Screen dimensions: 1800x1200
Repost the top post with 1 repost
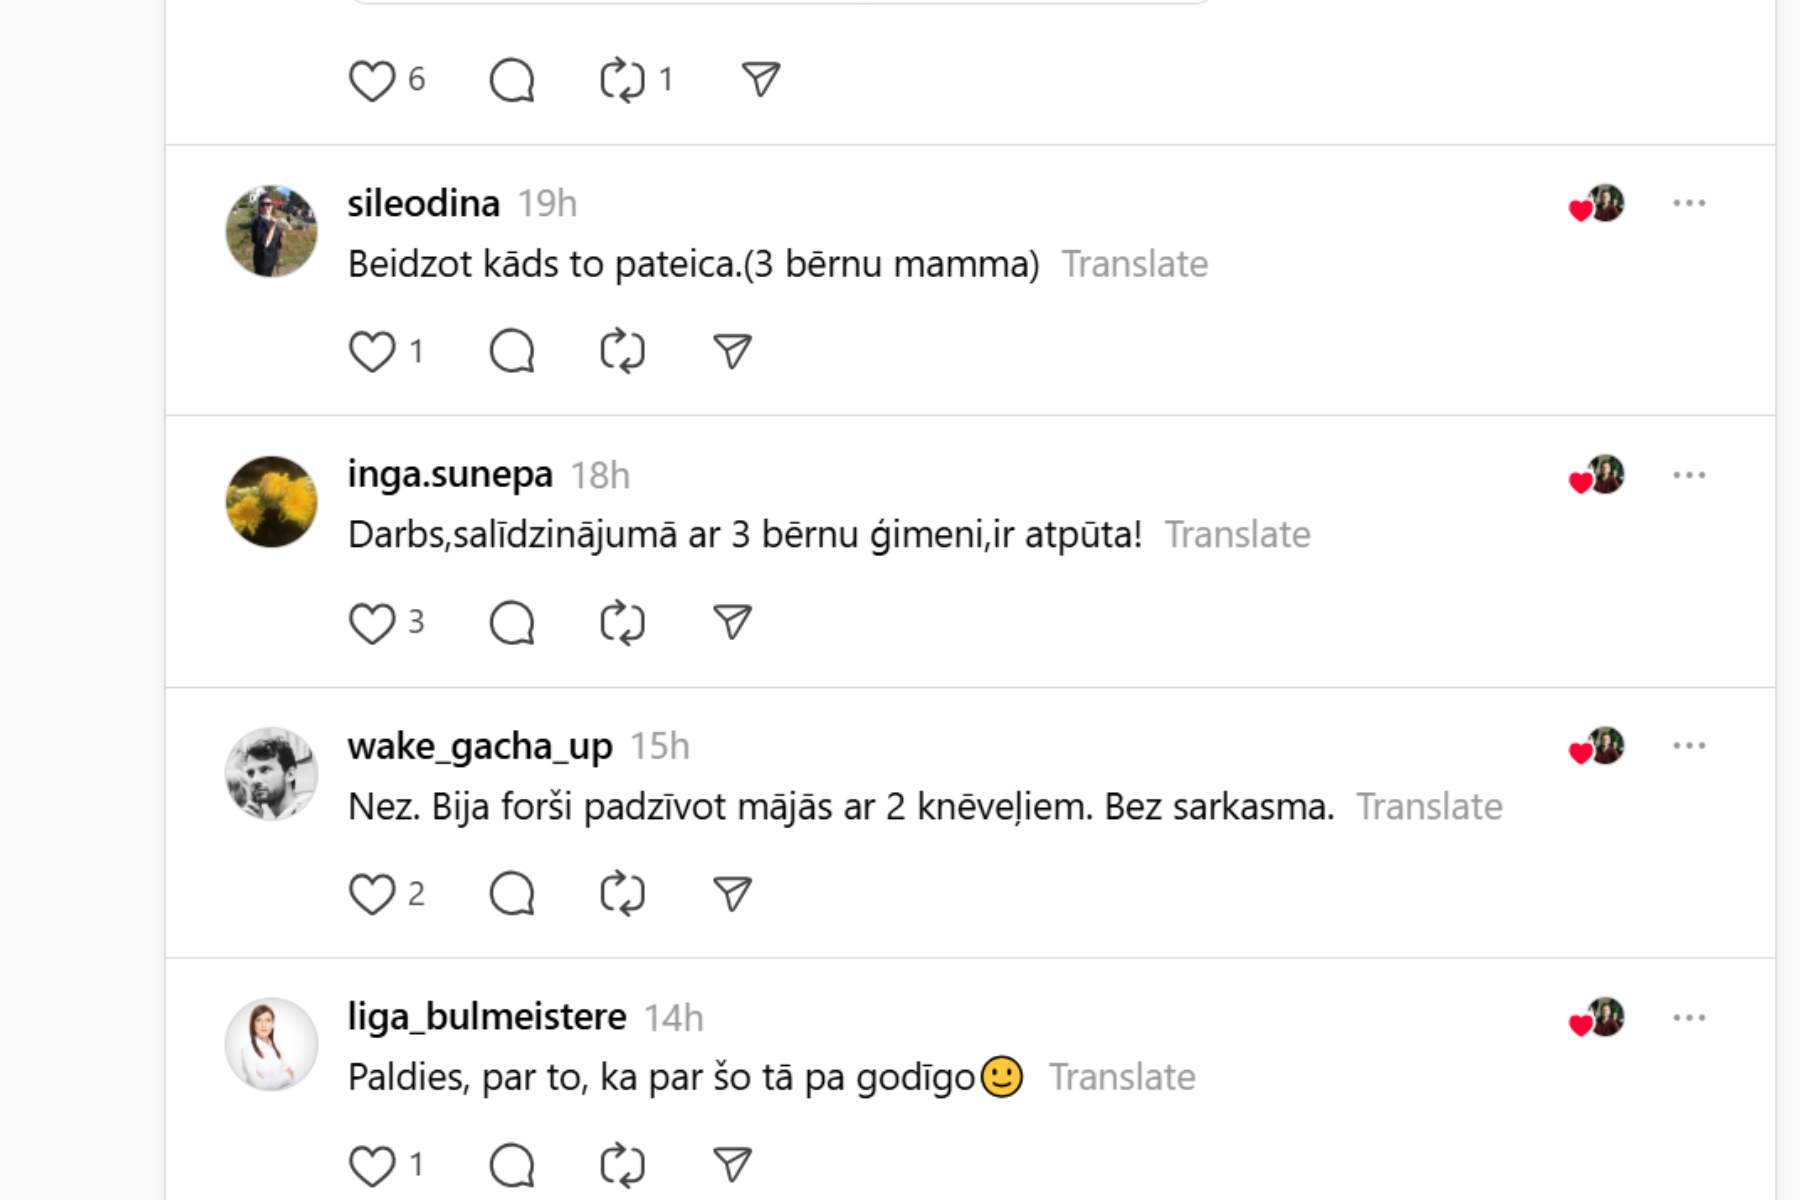(622, 80)
